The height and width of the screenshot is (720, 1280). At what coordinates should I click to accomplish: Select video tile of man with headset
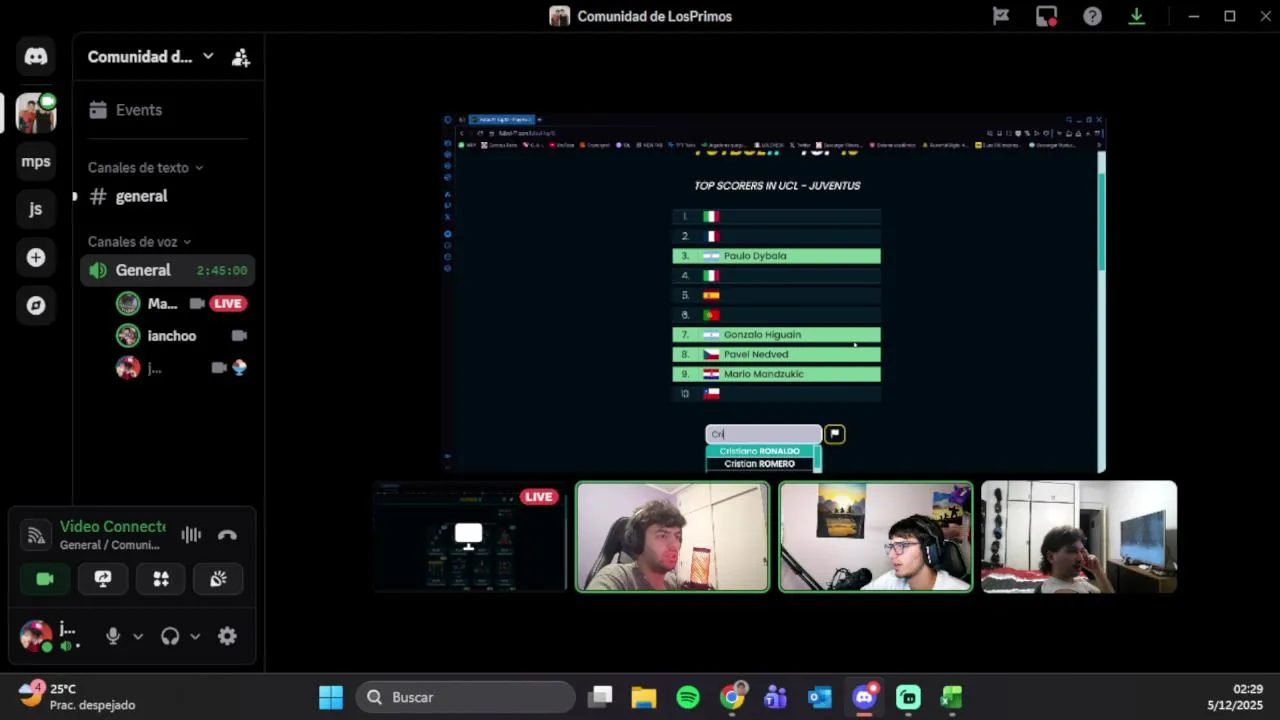(673, 537)
